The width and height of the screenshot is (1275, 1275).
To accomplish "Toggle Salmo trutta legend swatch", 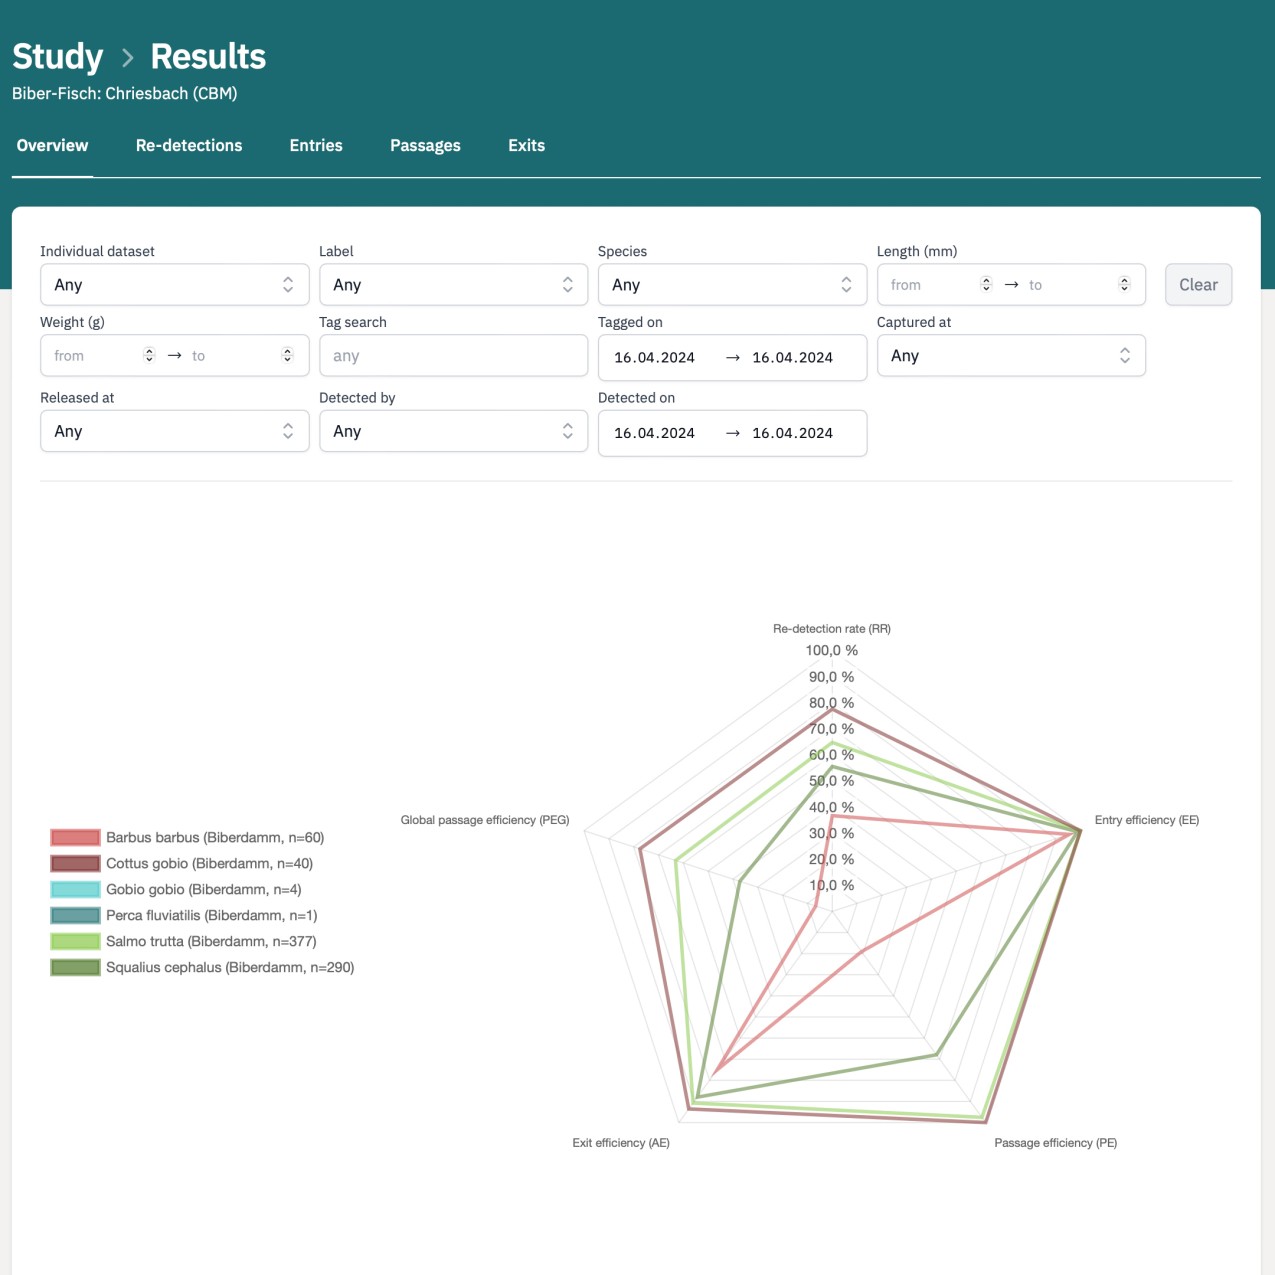I will pyautogui.click(x=75, y=942).
